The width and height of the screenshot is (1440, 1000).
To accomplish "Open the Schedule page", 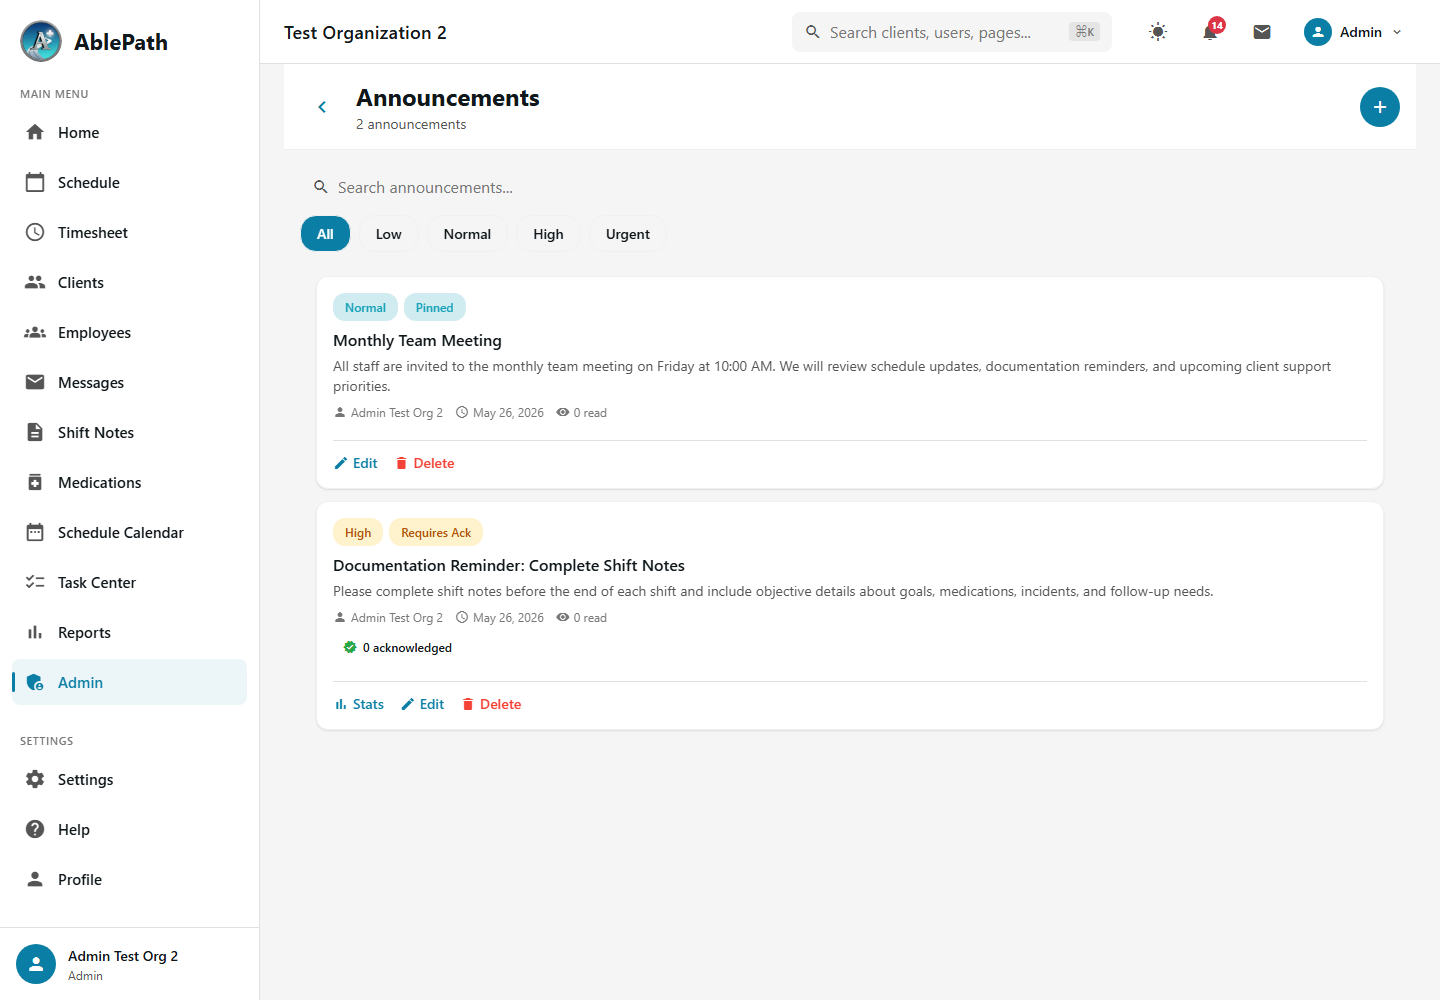I will point(129,183).
